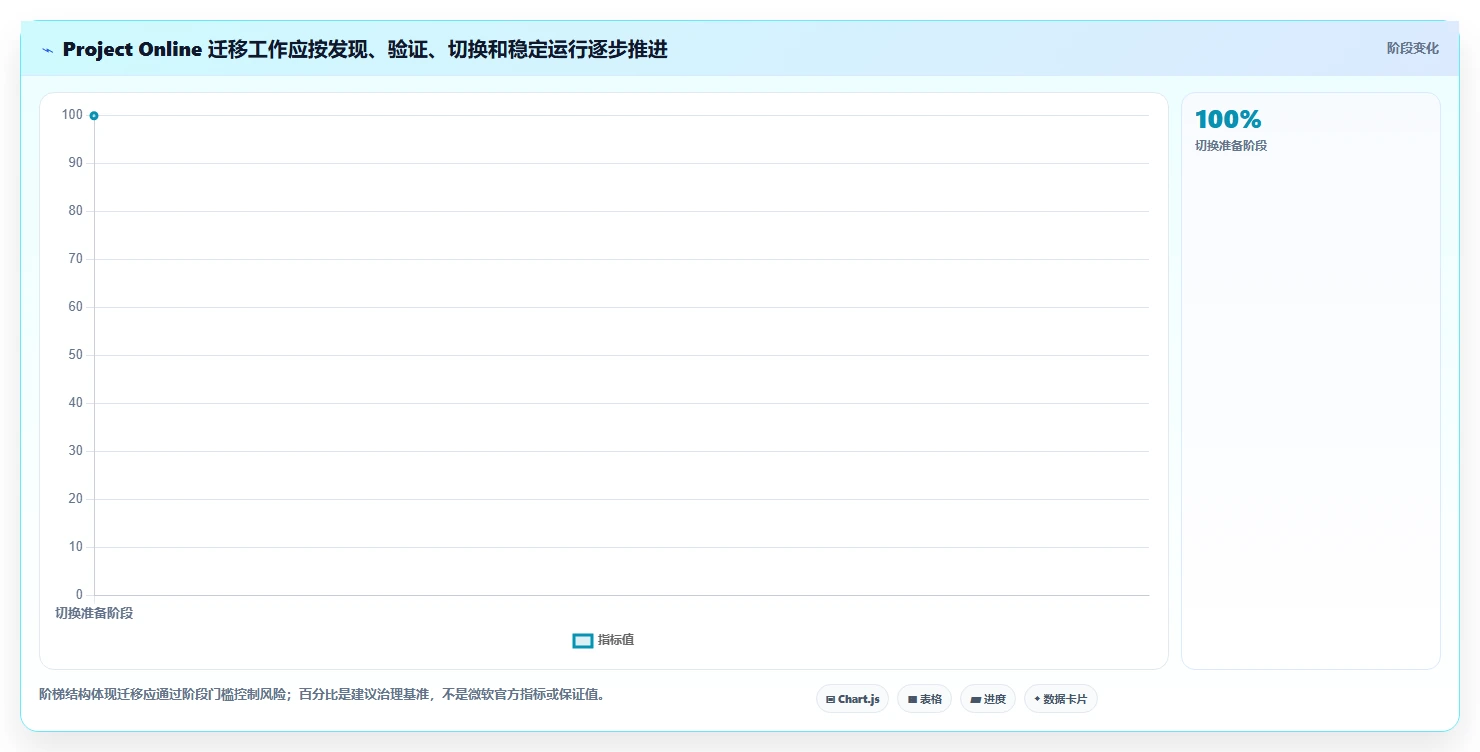Click the 数据卡片 tag pill
This screenshot has width=1480, height=752.
[x=1060, y=699]
